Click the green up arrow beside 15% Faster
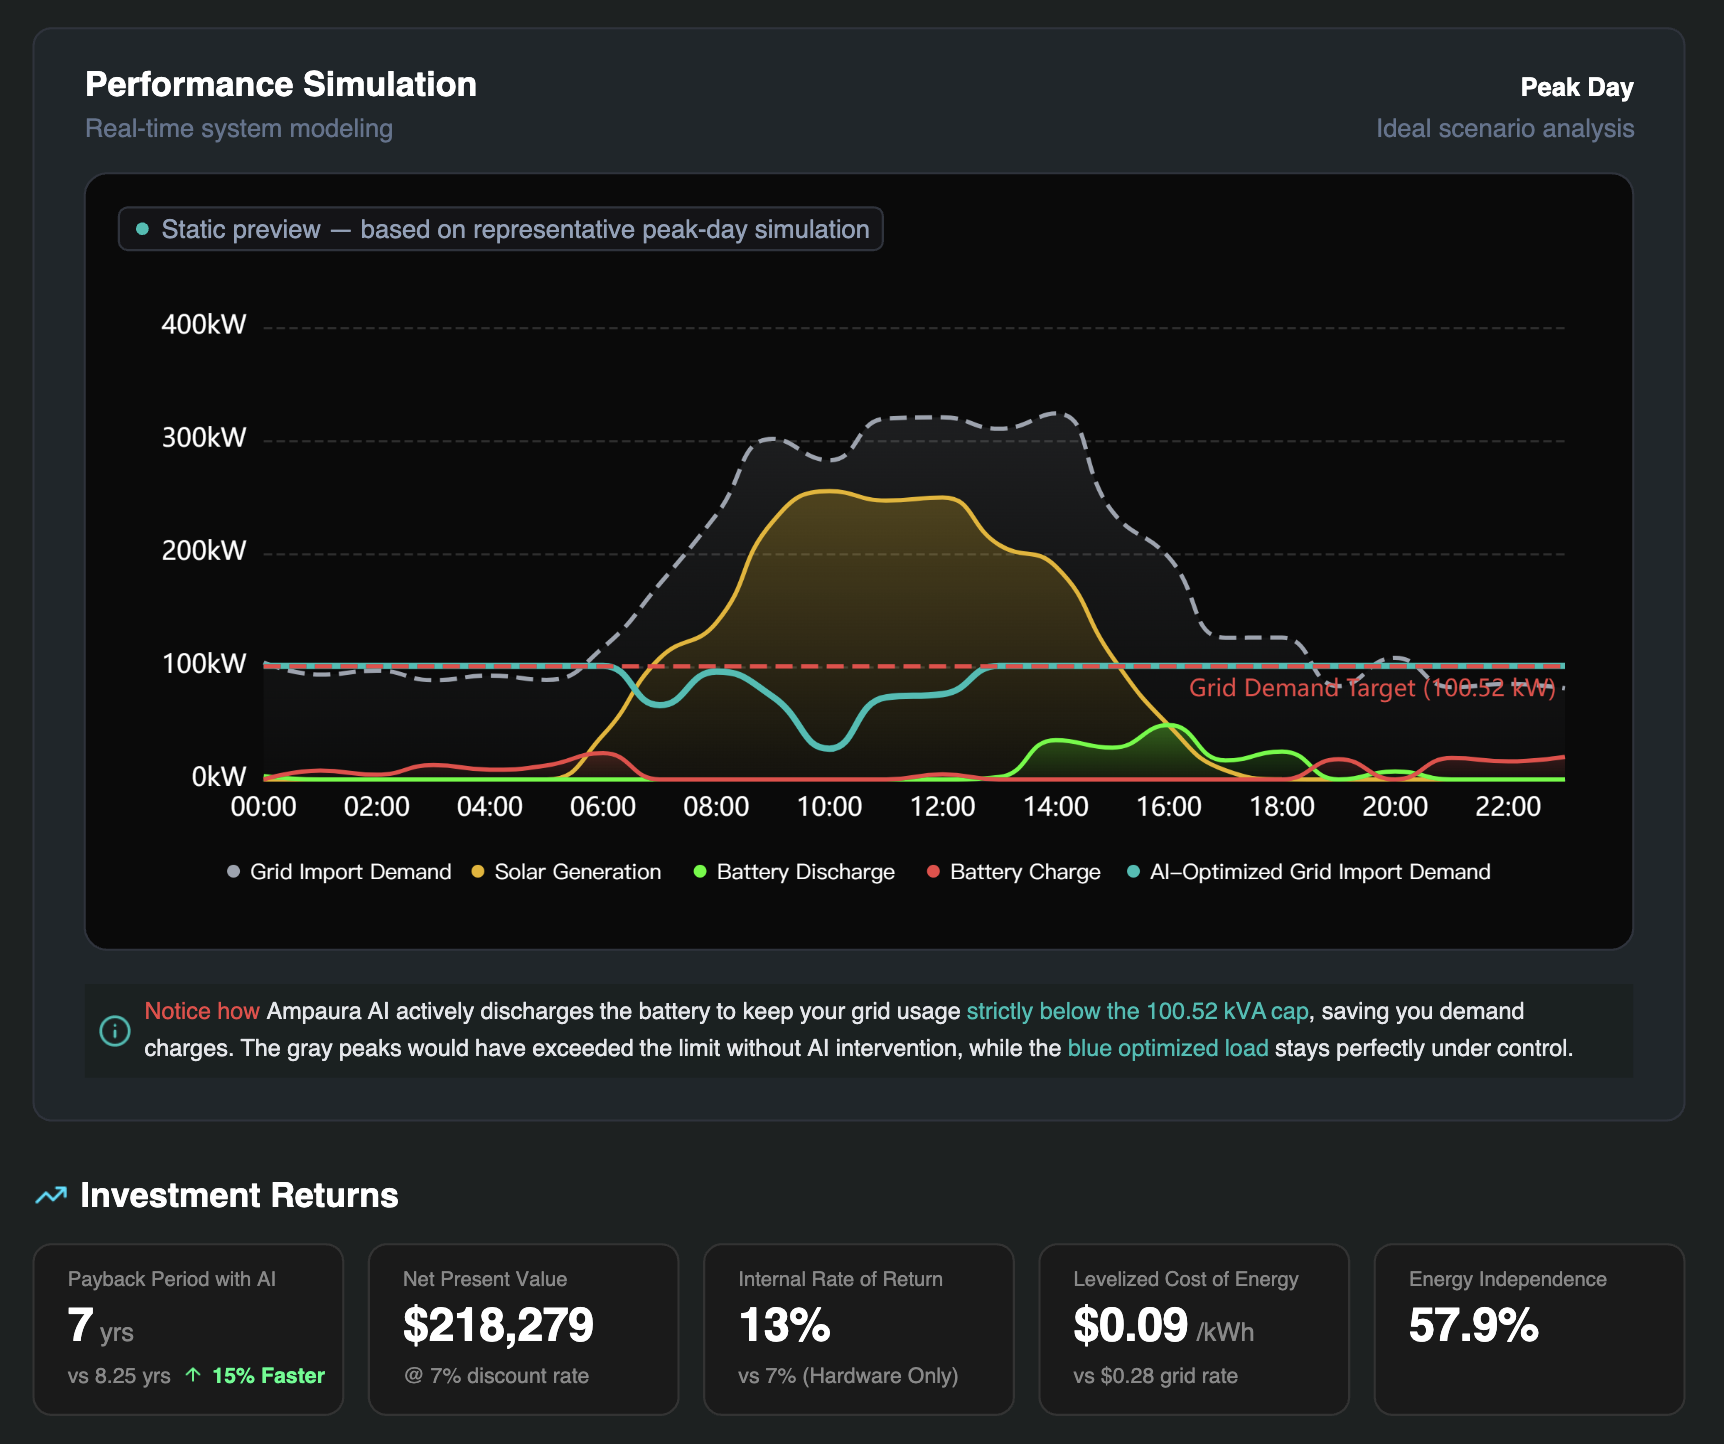 [x=193, y=1375]
